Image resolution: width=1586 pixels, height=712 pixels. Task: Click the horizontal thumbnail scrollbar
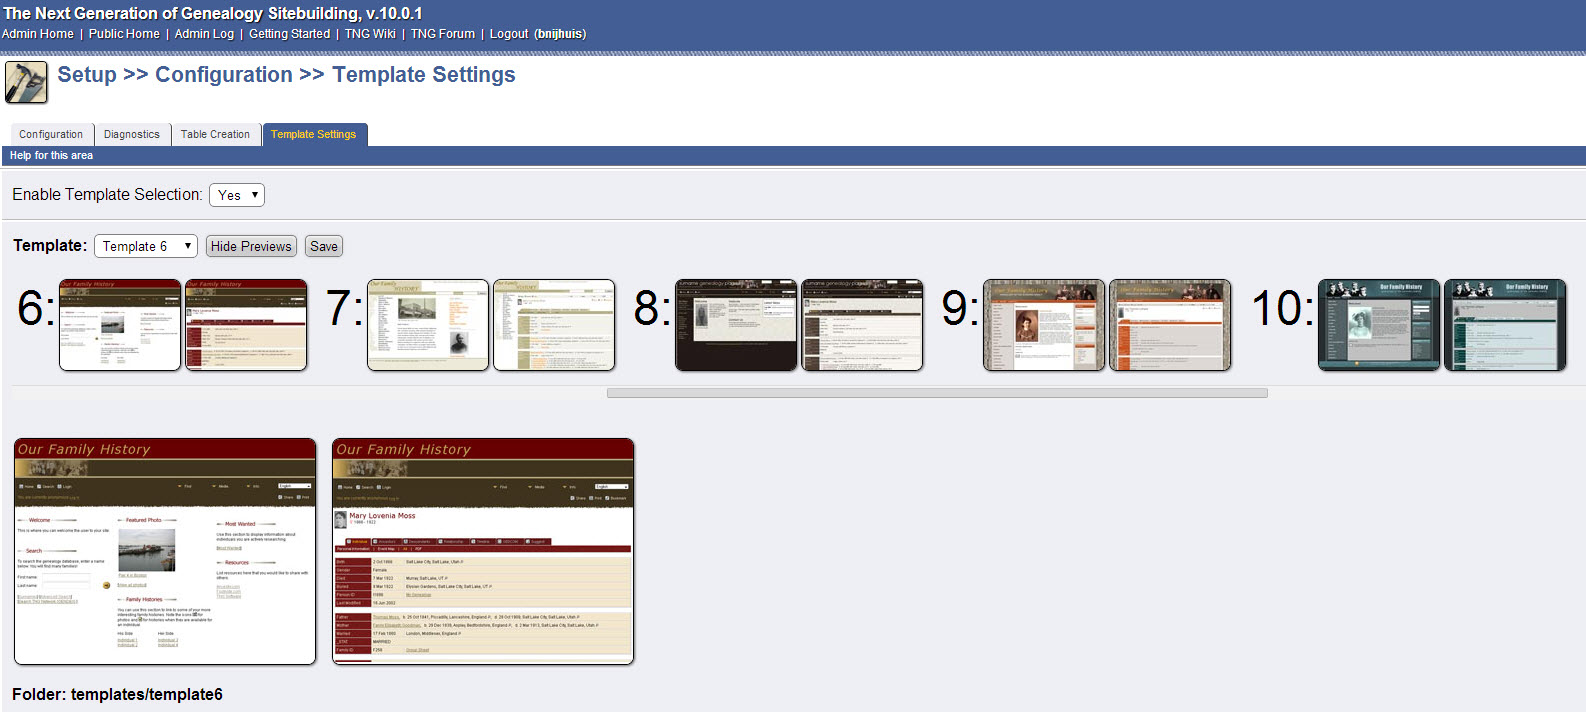(937, 393)
